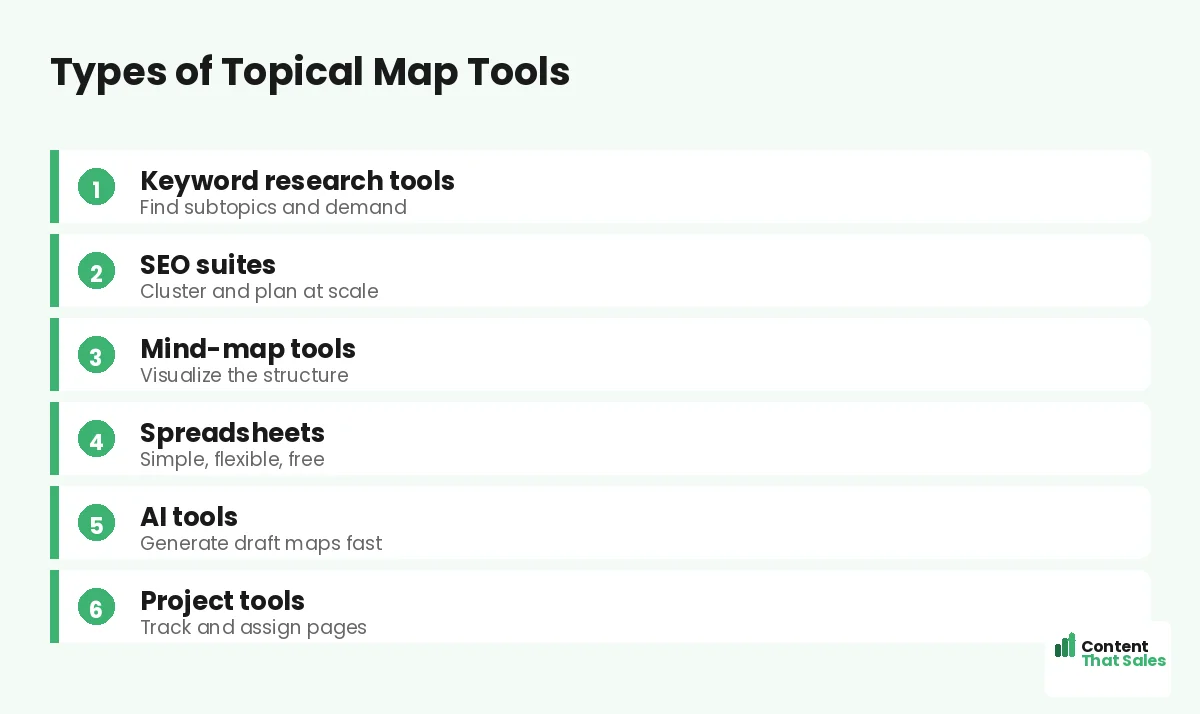The image size is (1200, 714).
Task: Click the 'Content That Sales' brand text
Action: pos(1123,653)
